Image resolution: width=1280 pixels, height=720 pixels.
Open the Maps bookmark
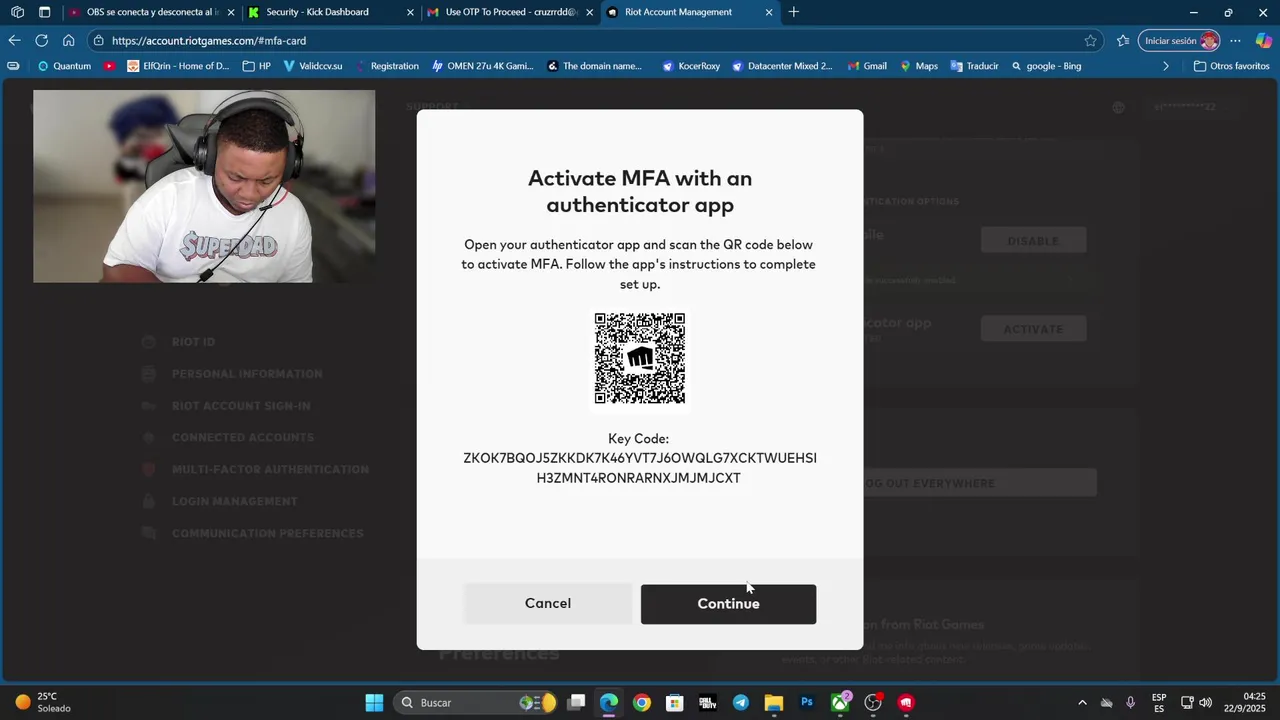(x=919, y=66)
